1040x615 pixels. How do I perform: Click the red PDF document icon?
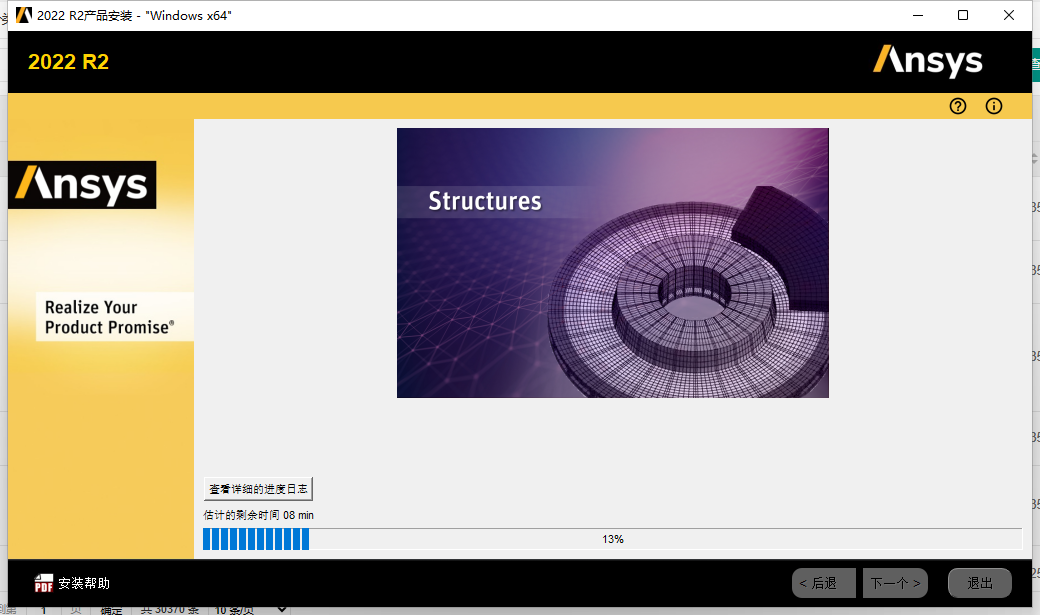click(44, 582)
